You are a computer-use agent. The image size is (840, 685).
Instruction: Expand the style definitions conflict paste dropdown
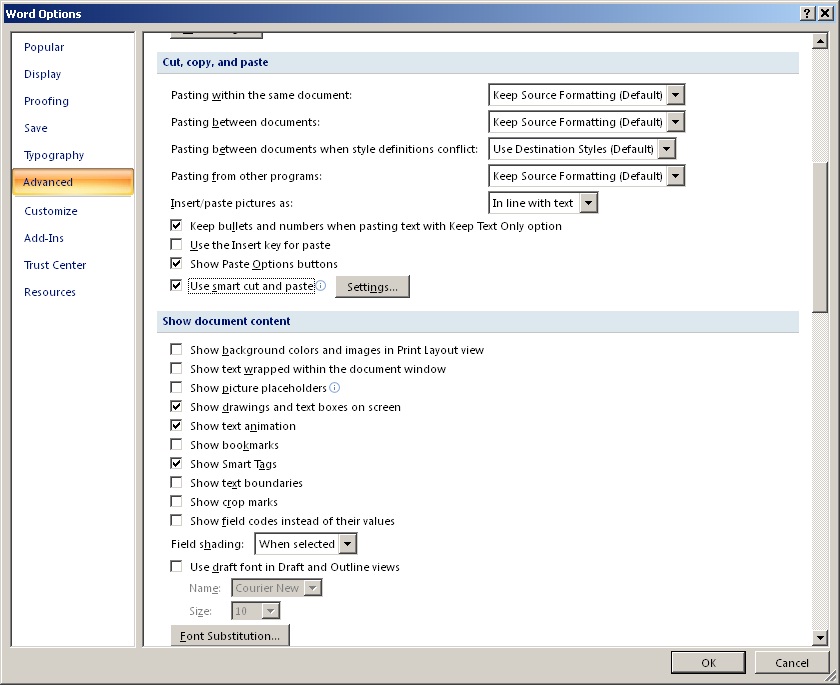tap(666, 149)
